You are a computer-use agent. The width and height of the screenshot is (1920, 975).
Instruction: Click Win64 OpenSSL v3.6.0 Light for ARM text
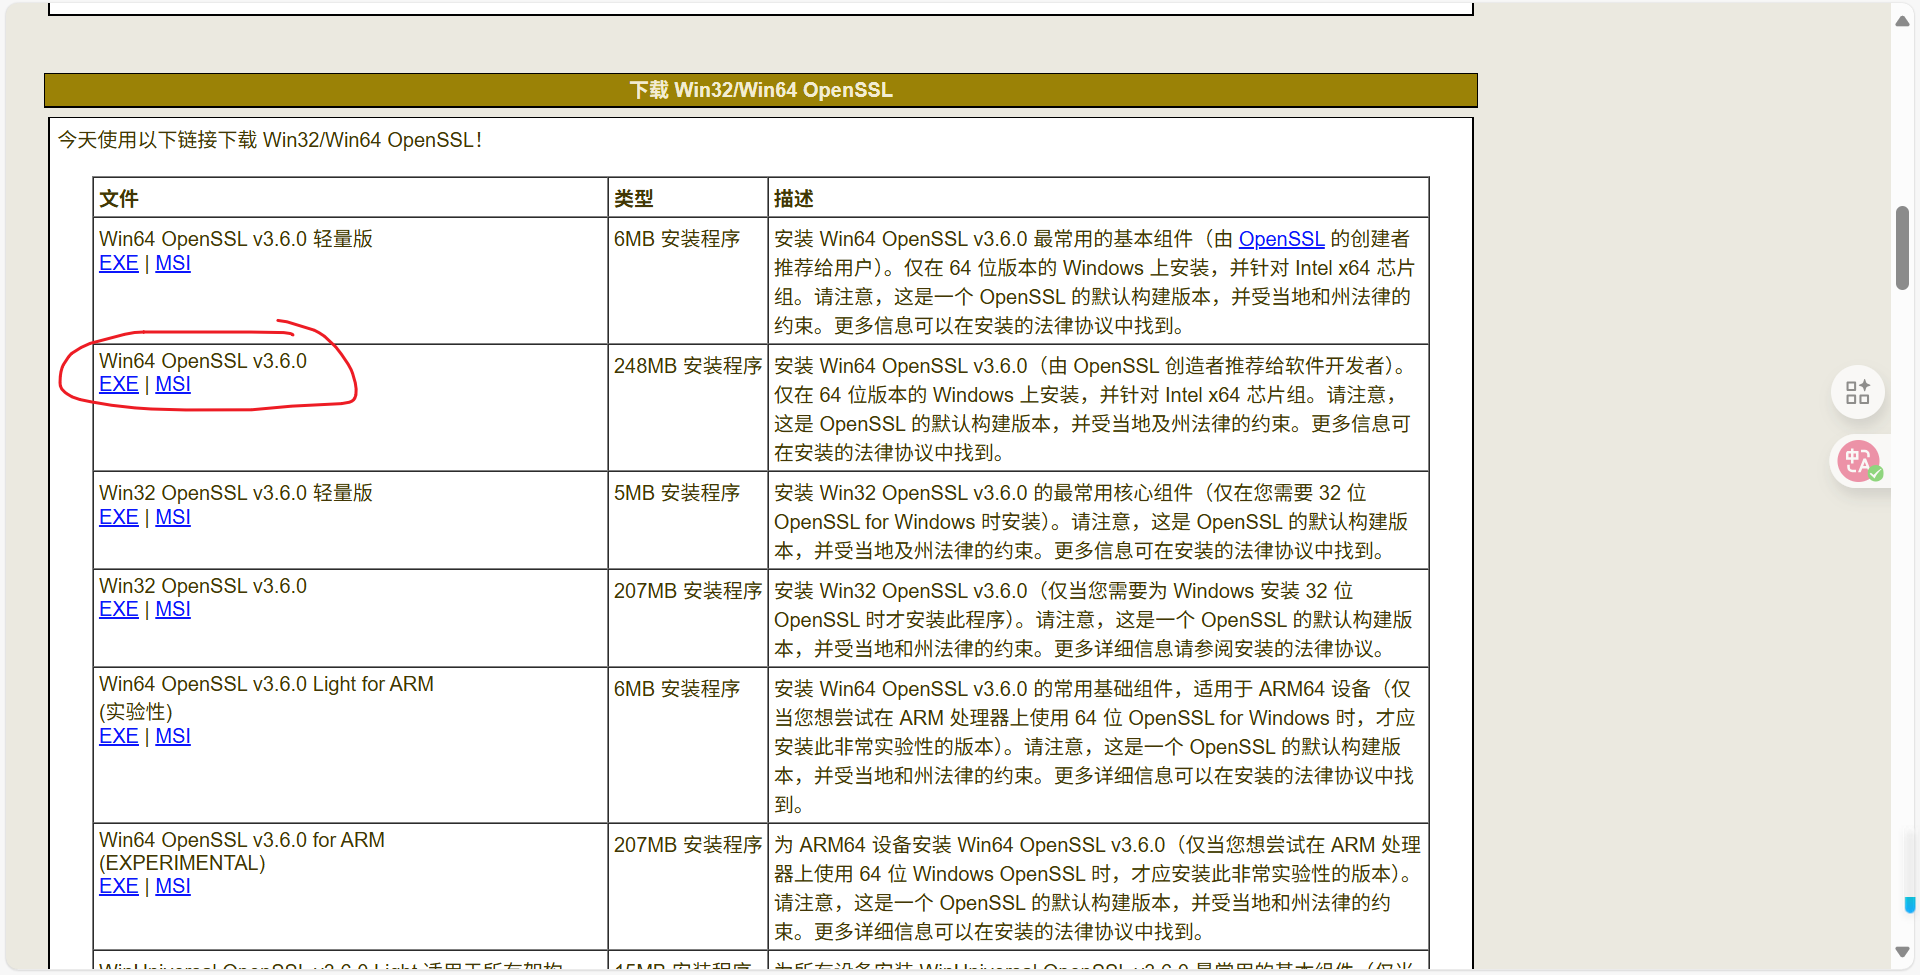(266, 684)
